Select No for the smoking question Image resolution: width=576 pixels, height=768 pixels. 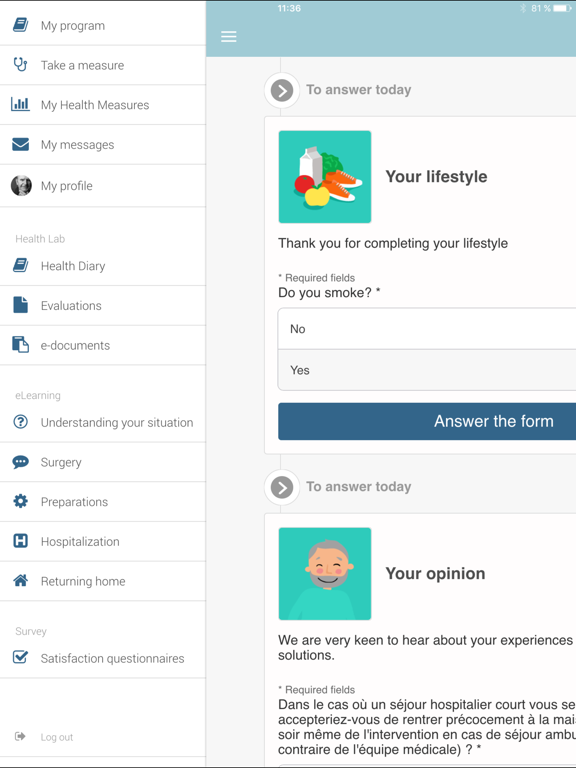[427, 329]
